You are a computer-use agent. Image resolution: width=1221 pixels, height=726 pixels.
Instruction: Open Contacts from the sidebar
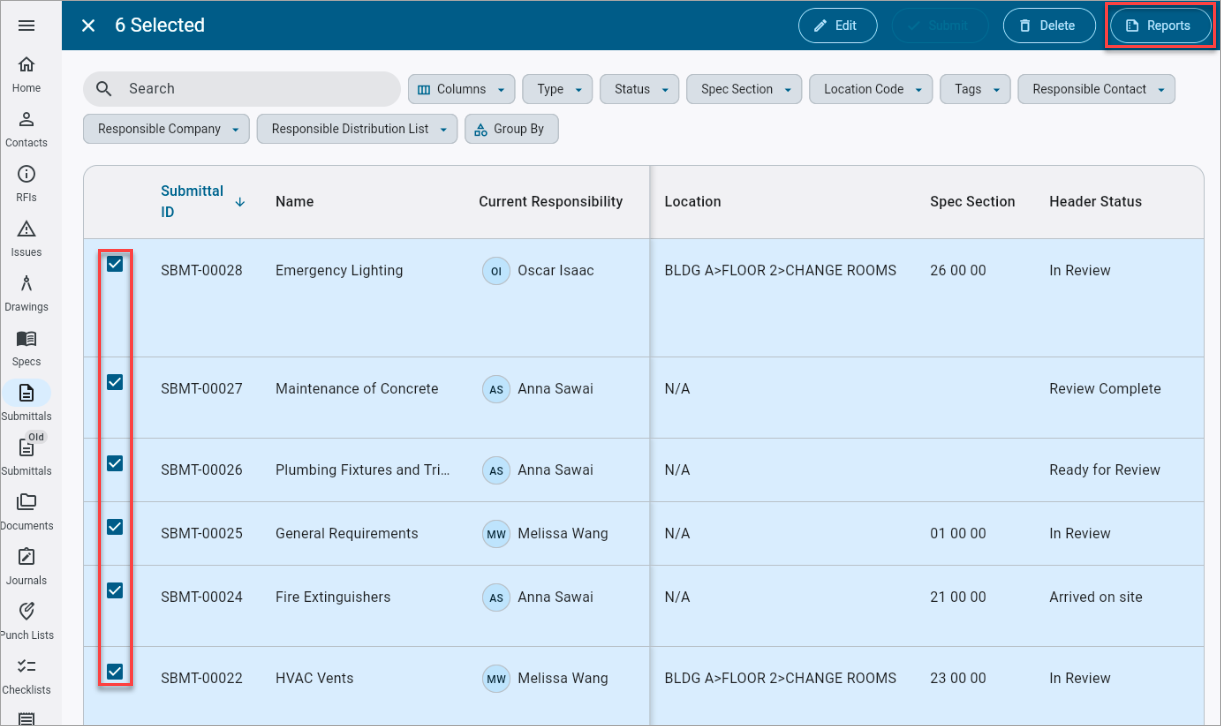coord(27,130)
